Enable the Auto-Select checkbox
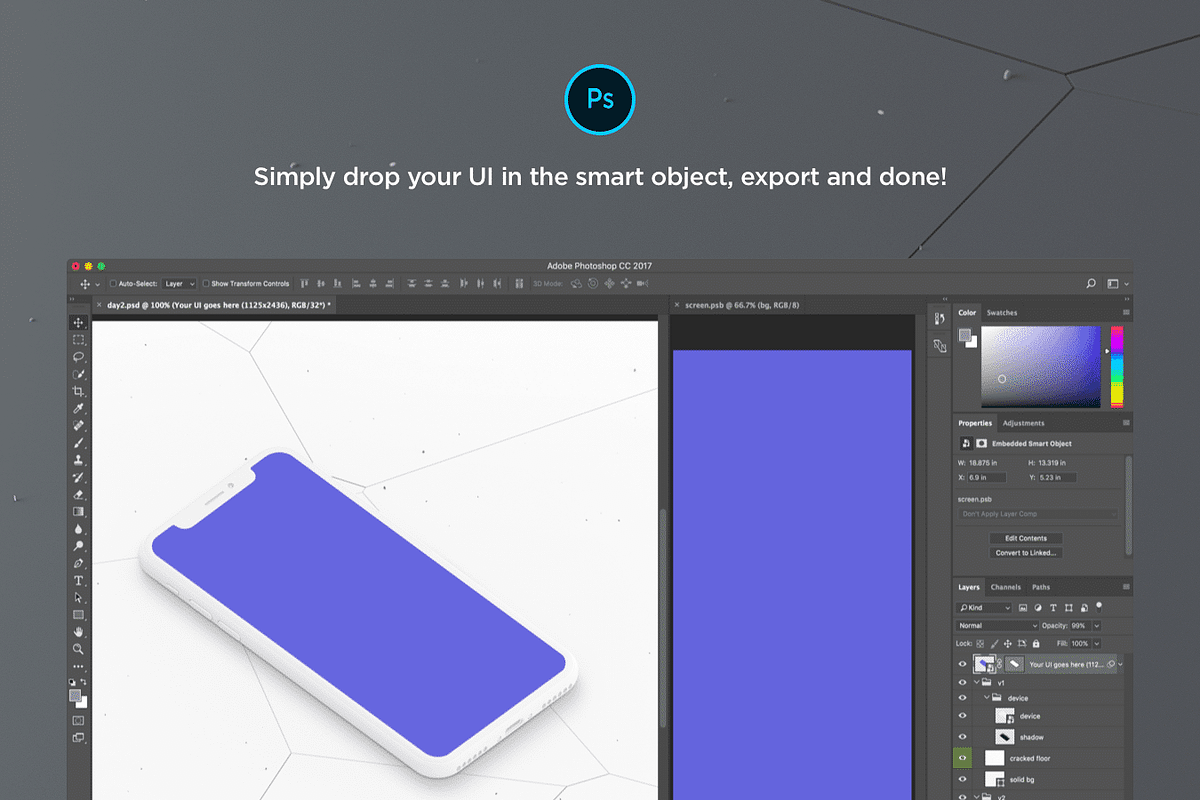The height and width of the screenshot is (800, 1200). pyautogui.click(x=113, y=284)
